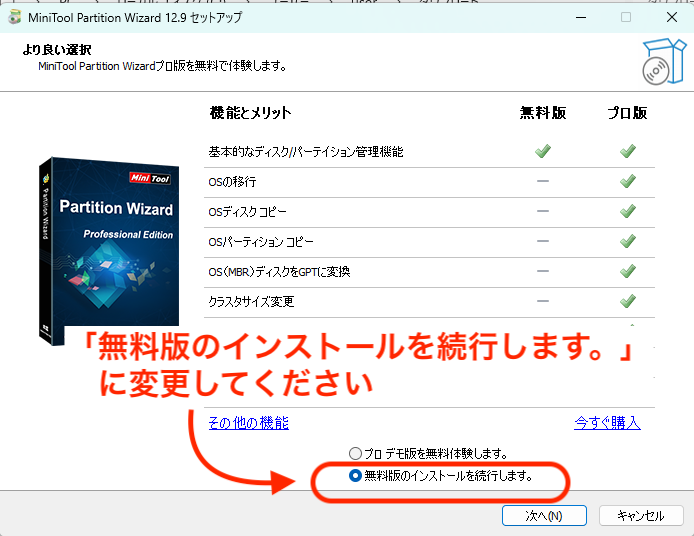This screenshot has width=694, height=536.
Task: Minimize the setup window
Action: 581,17
